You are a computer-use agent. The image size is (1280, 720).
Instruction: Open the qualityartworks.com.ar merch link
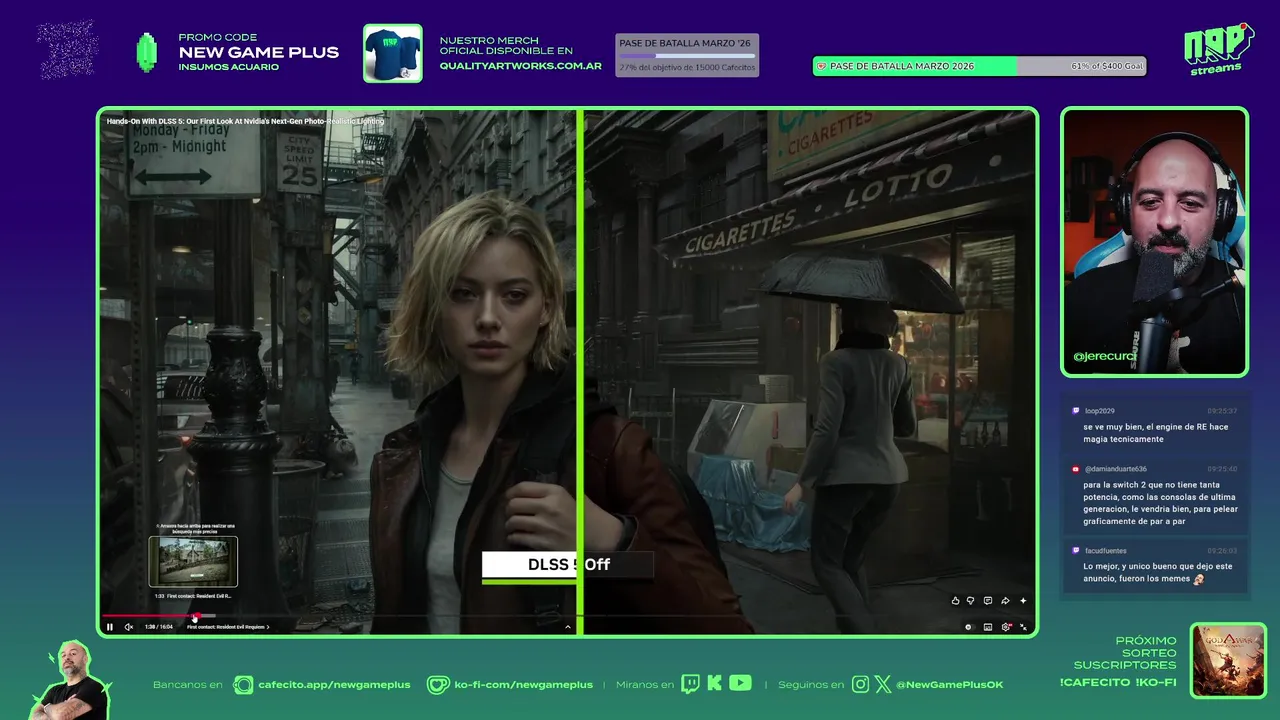click(520, 66)
